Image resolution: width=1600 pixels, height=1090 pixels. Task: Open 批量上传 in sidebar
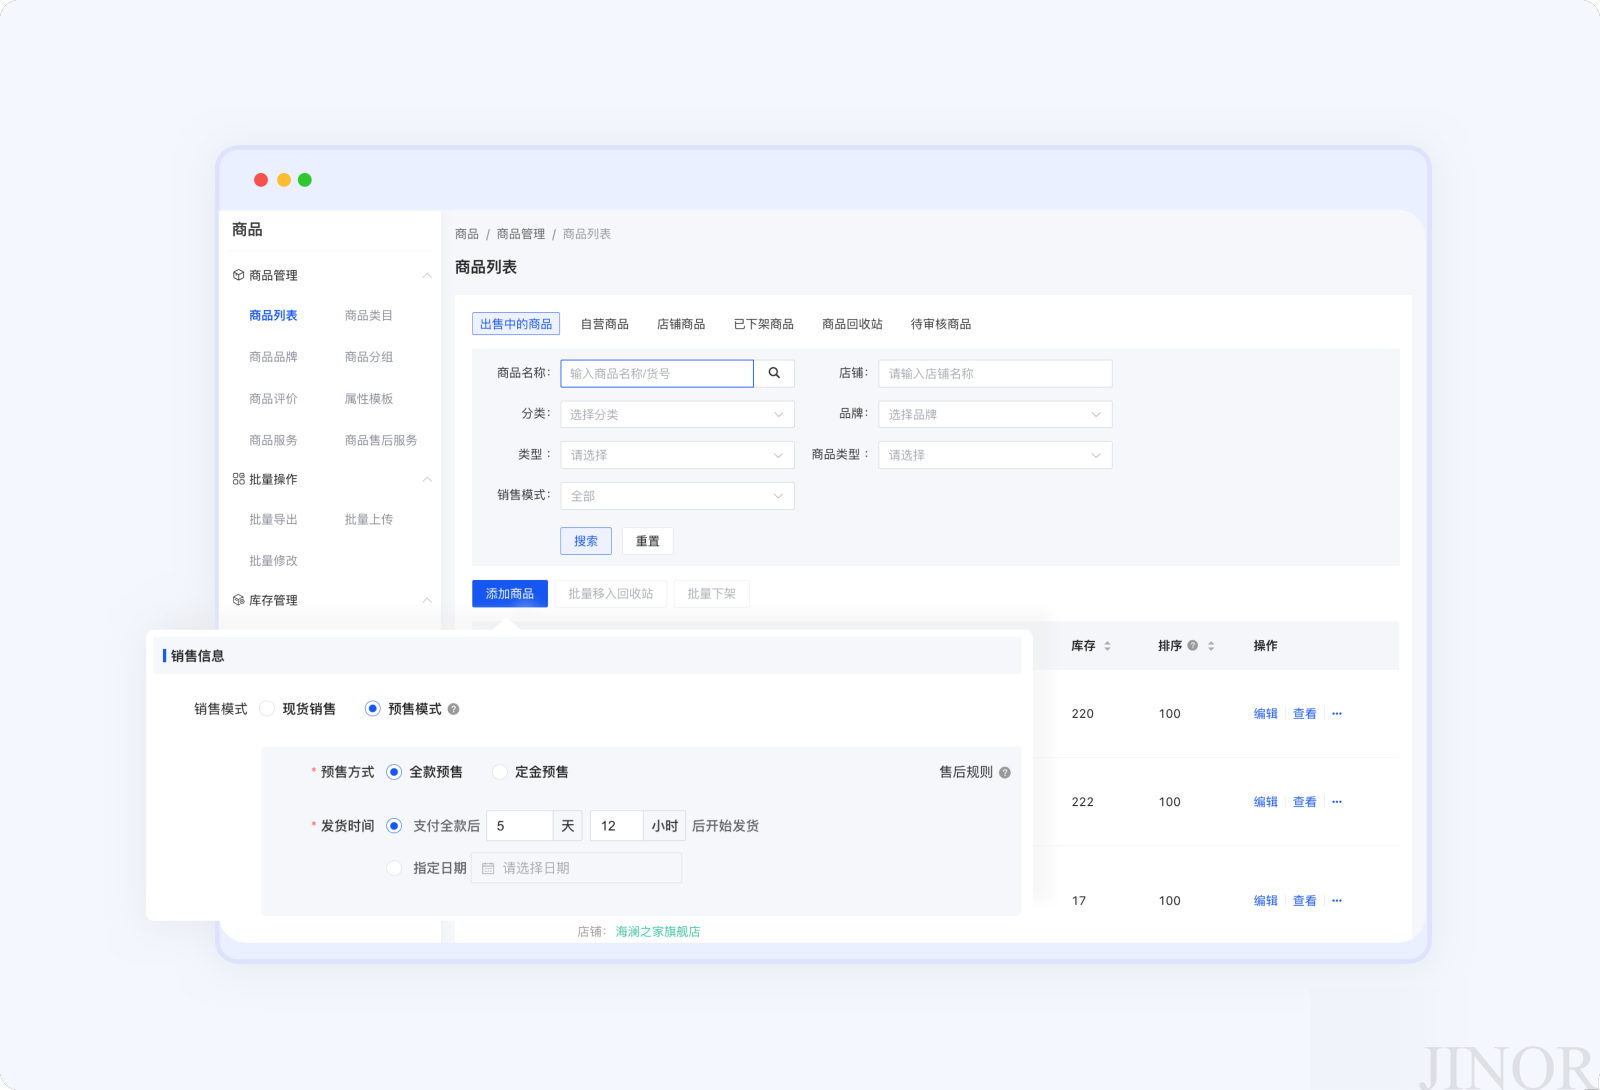coord(369,520)
